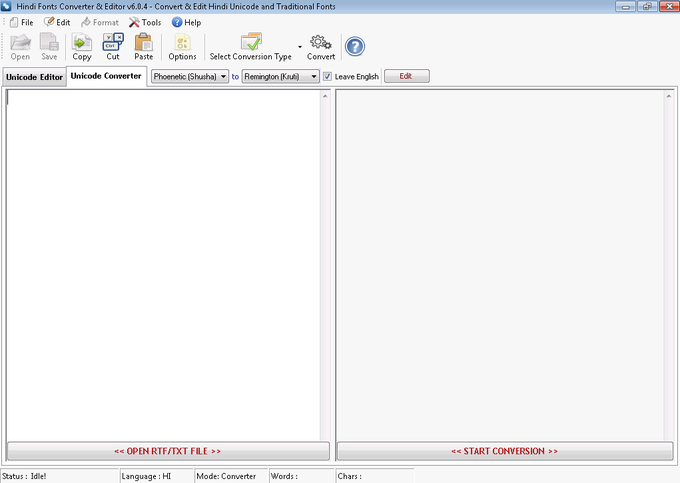Click the Convert gears icon
Viewport: 680px width, 483px height.
[x=321, y=47]
